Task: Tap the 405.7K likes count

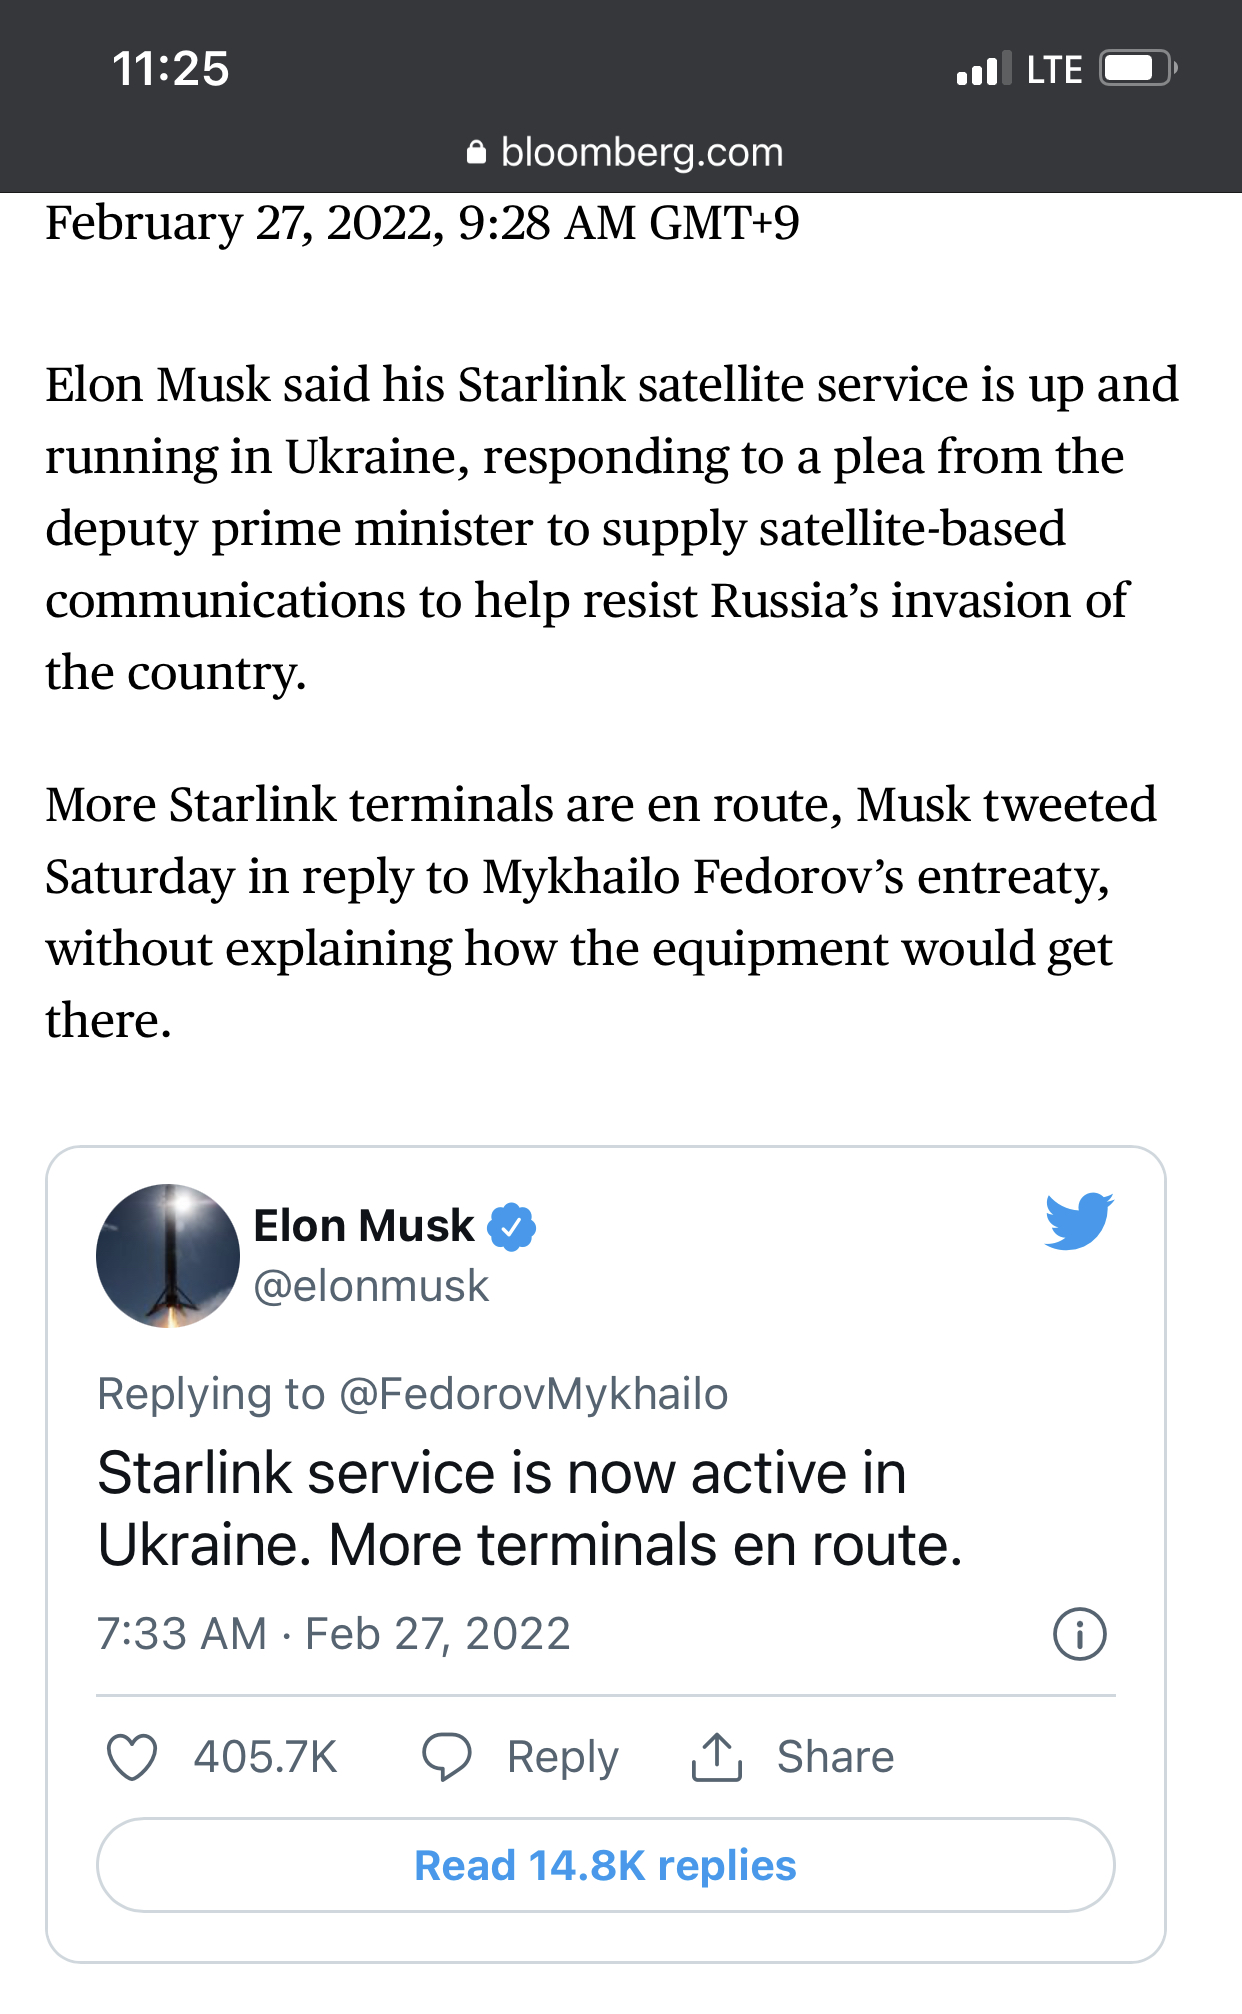Action: [265, 1757]
